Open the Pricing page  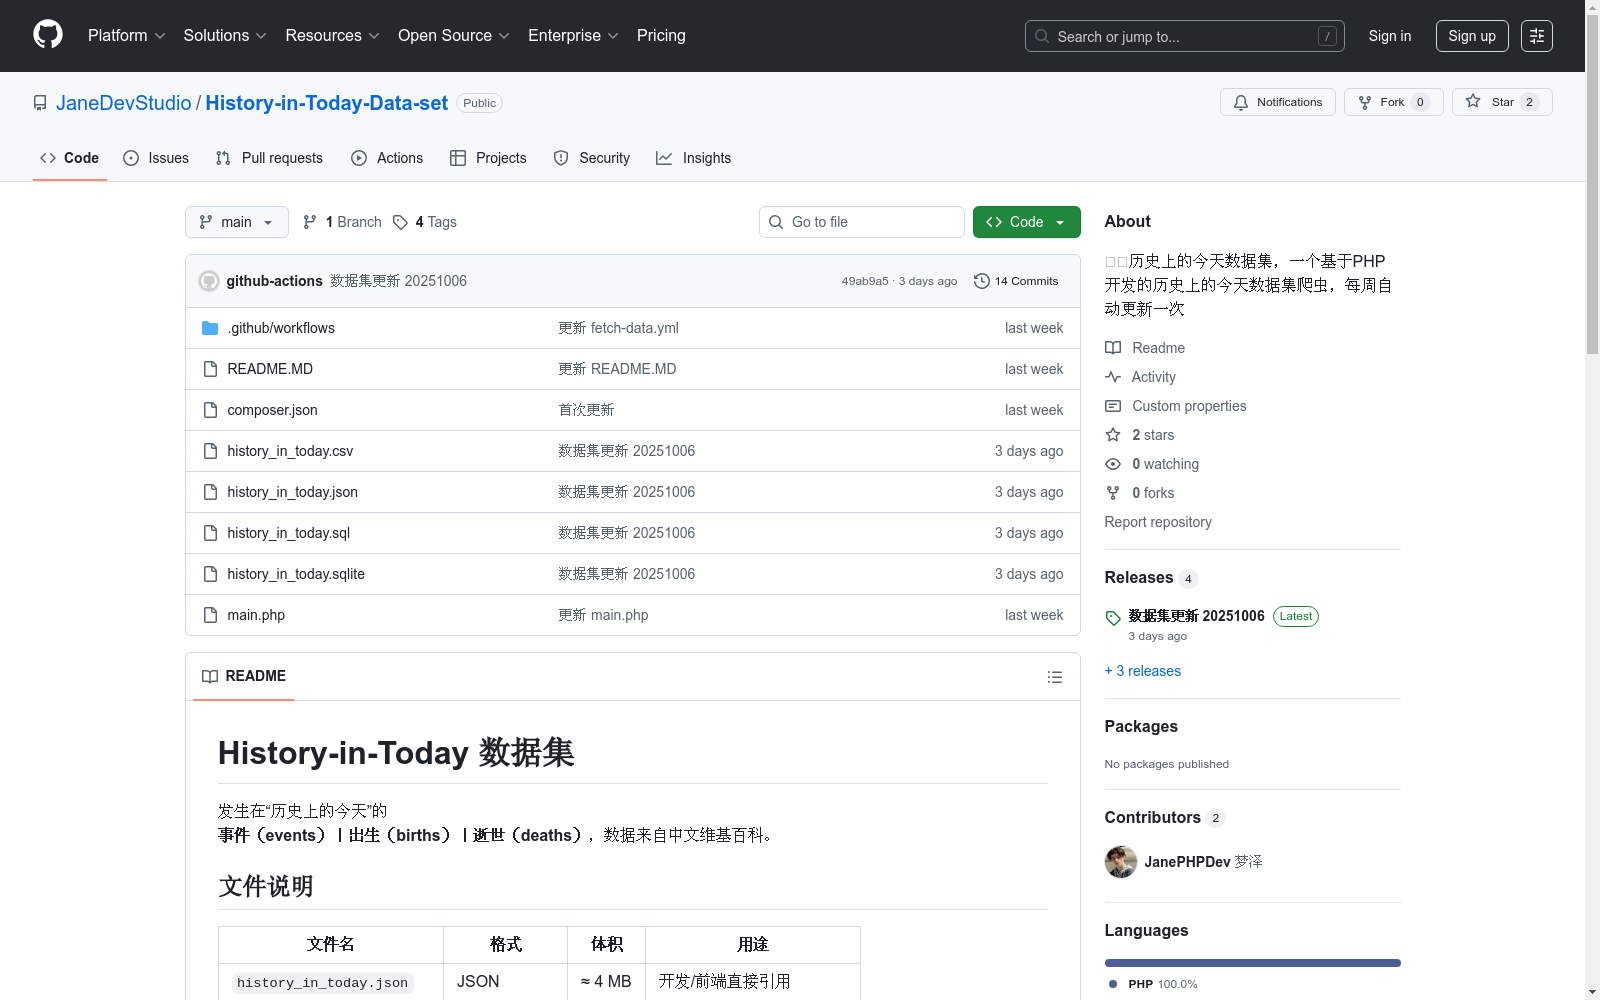coord(661,36)
